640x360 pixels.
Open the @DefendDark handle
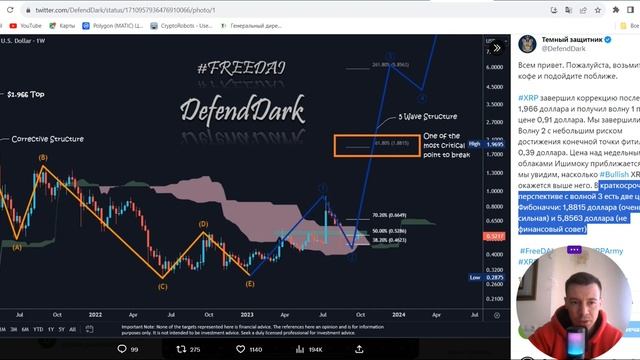tap(563, 49)
